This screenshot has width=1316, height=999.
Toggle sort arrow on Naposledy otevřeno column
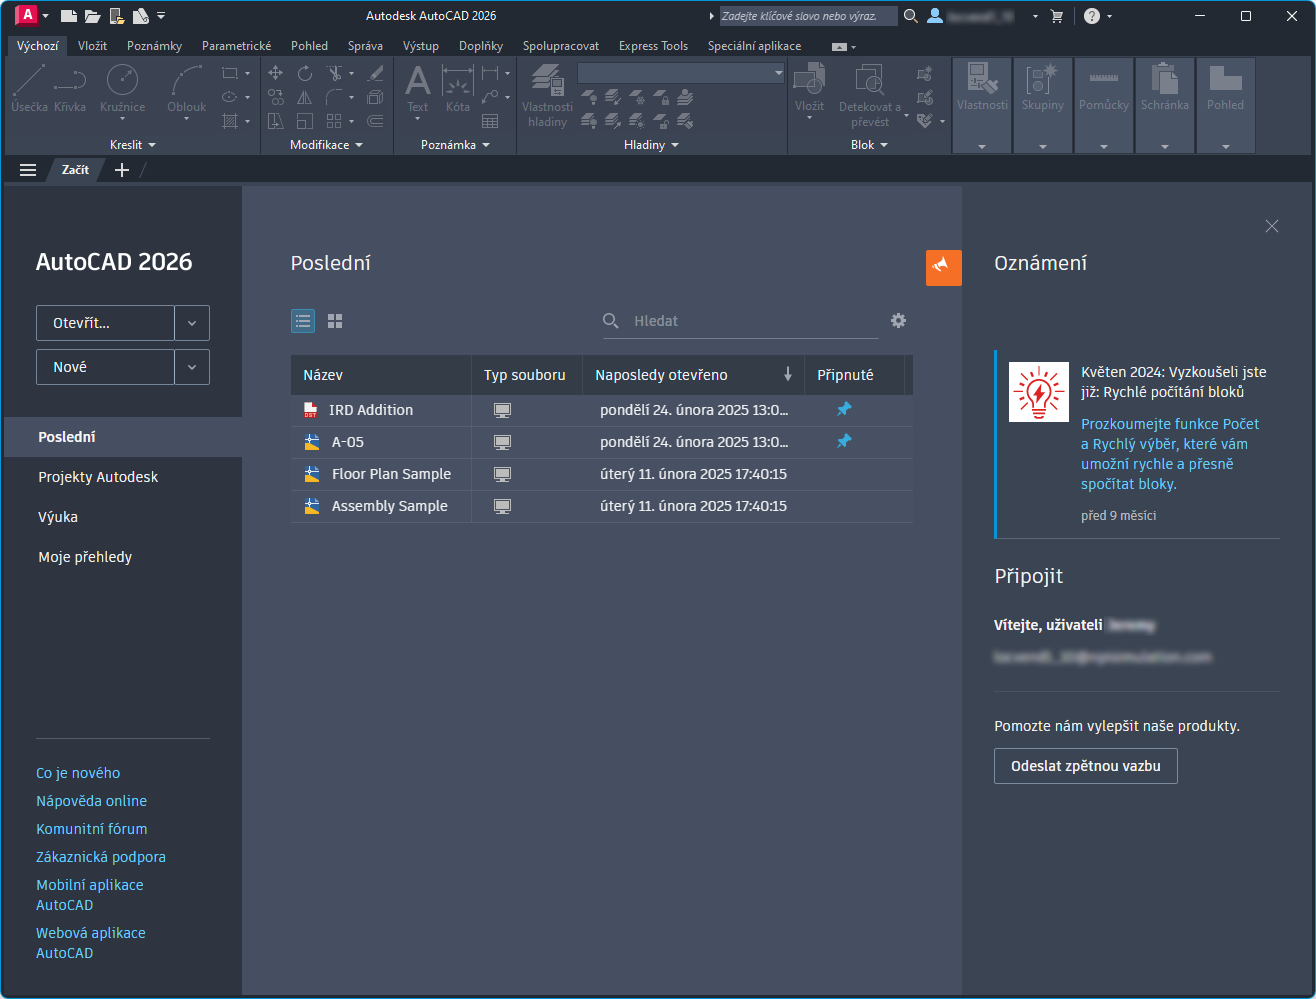(x=788, y=374)
